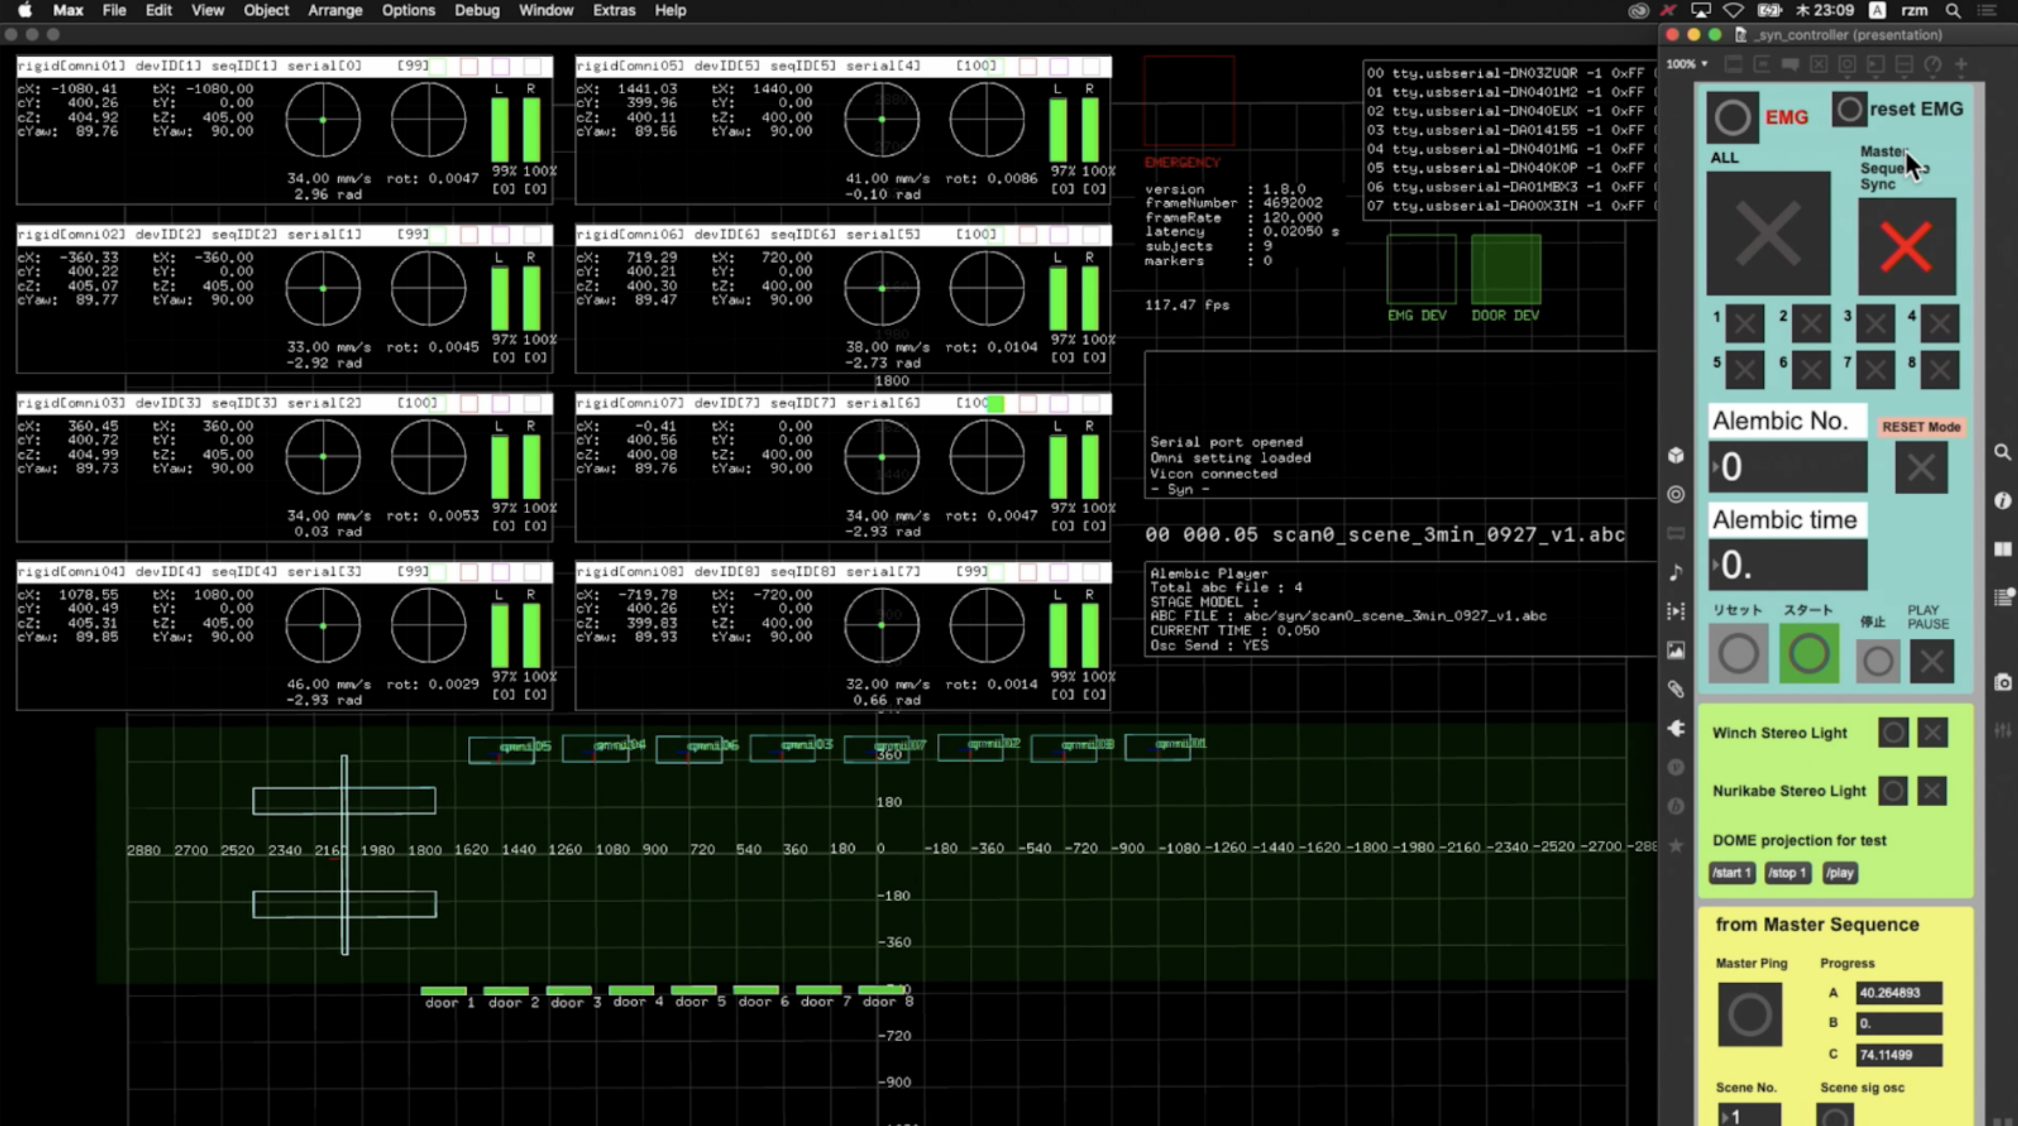Click the DOOR DEV green indicator box
Image resolution: width=2018 pixels, height=1126 pixels.
(1505, 269)
